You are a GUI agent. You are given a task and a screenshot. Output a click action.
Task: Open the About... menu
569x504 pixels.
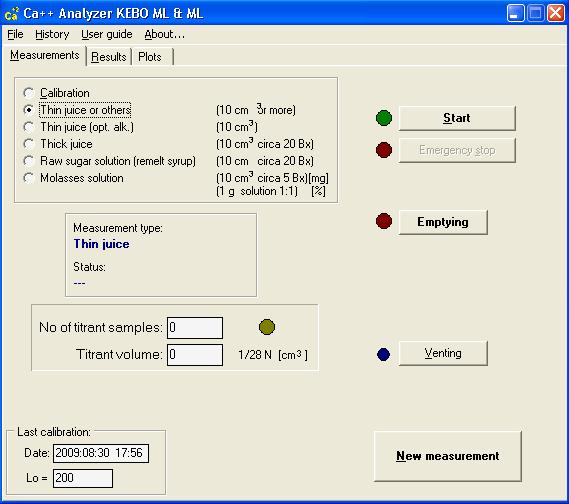[x=164, y=34]
